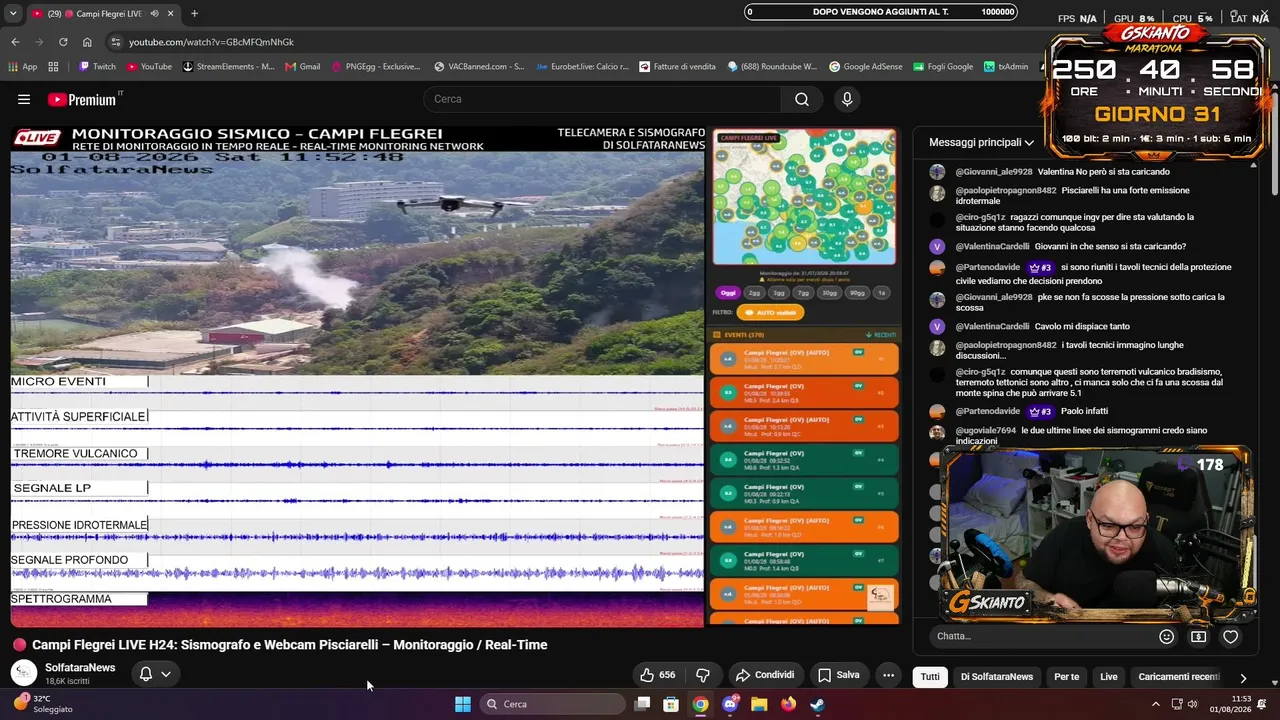Start voice search with the microphone icon
1280x720 pixels.
847,99
